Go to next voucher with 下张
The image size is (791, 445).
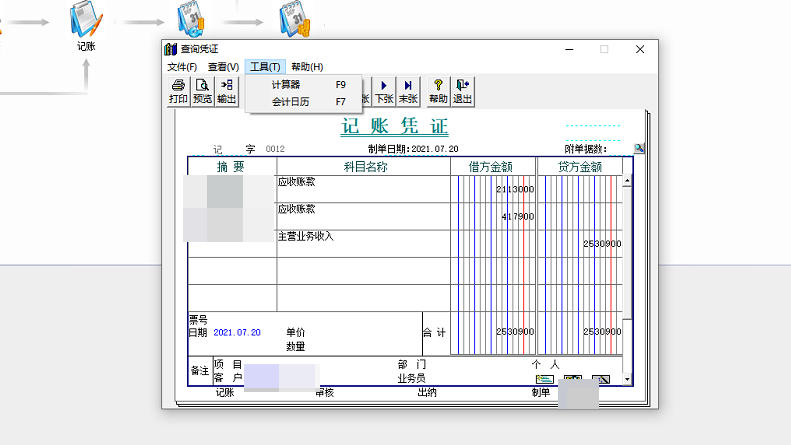click(384, 91)
